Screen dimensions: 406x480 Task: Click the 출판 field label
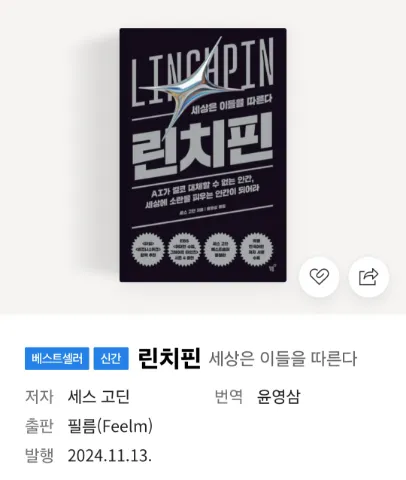coord(39,426)
